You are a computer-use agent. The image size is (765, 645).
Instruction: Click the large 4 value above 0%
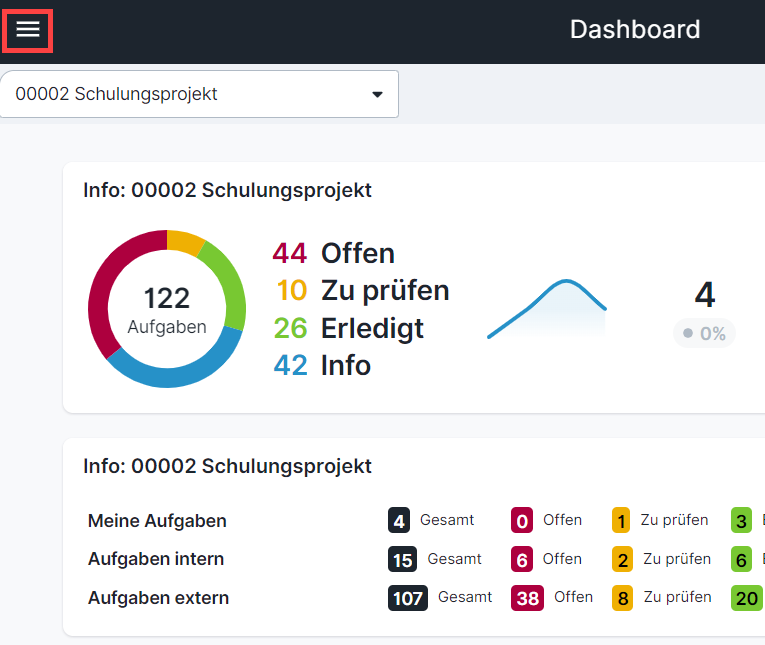705,294
